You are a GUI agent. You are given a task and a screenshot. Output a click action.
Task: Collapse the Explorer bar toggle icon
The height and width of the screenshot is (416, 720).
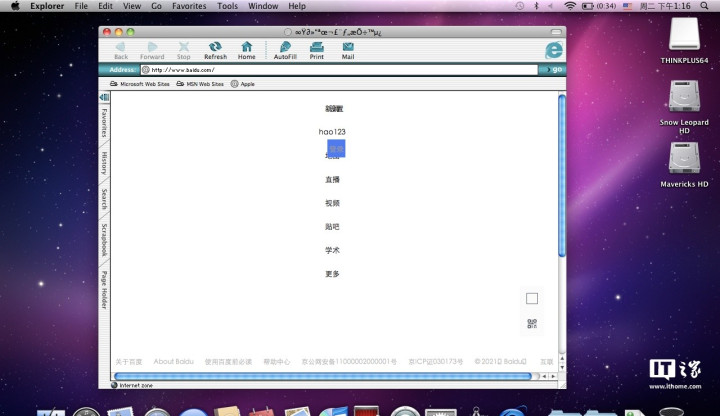point(104,97)
